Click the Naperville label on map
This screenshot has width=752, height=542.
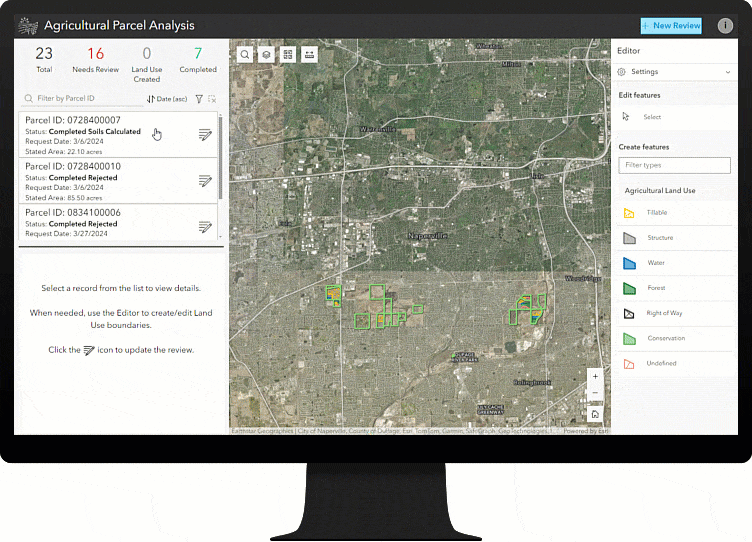click(x=427, y=236)
